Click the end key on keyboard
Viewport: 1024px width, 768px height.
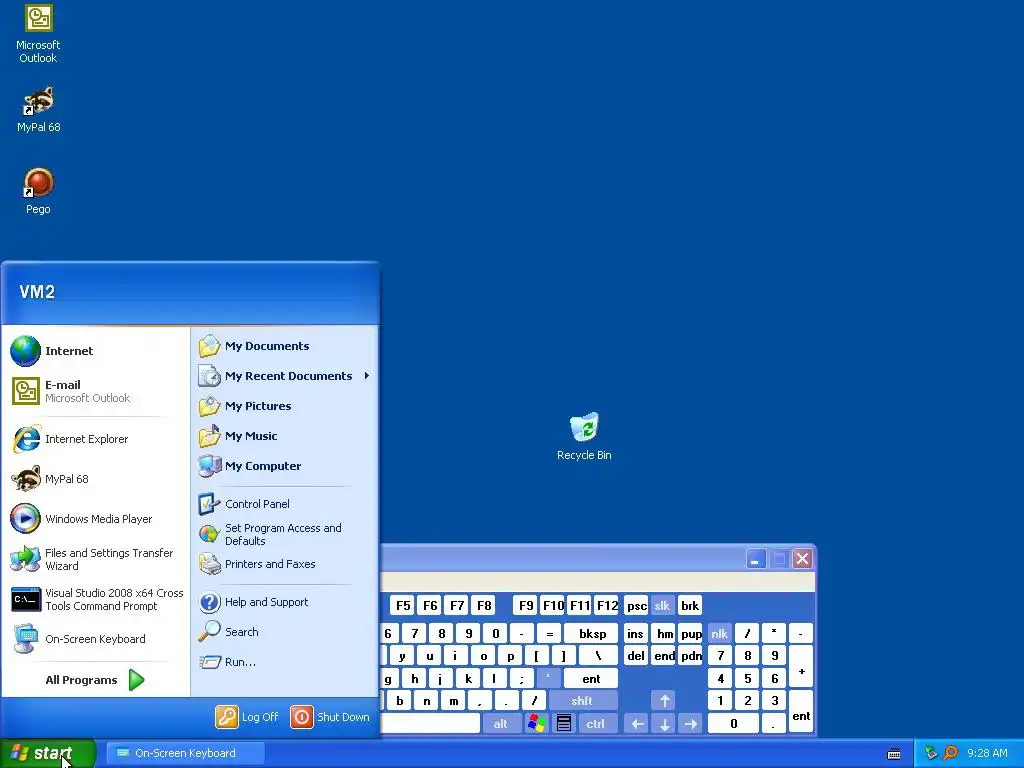pos(664,656)
